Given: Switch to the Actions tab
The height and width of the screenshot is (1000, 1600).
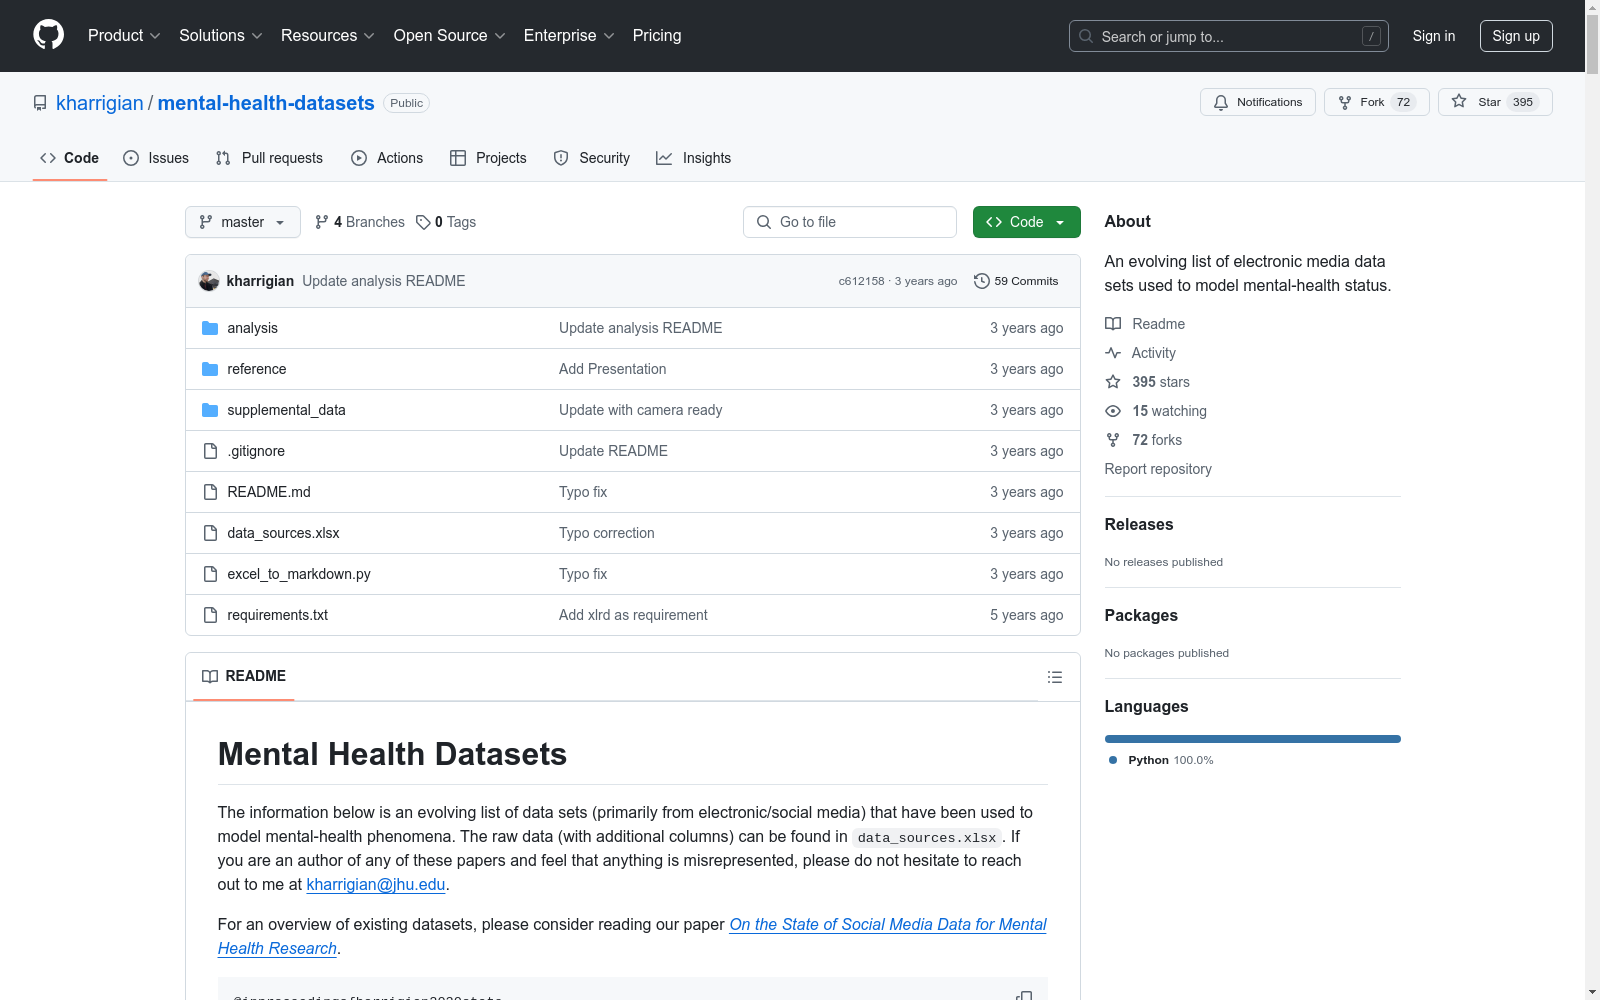Looking at the screenshot, I should click(x=387, y=158).
